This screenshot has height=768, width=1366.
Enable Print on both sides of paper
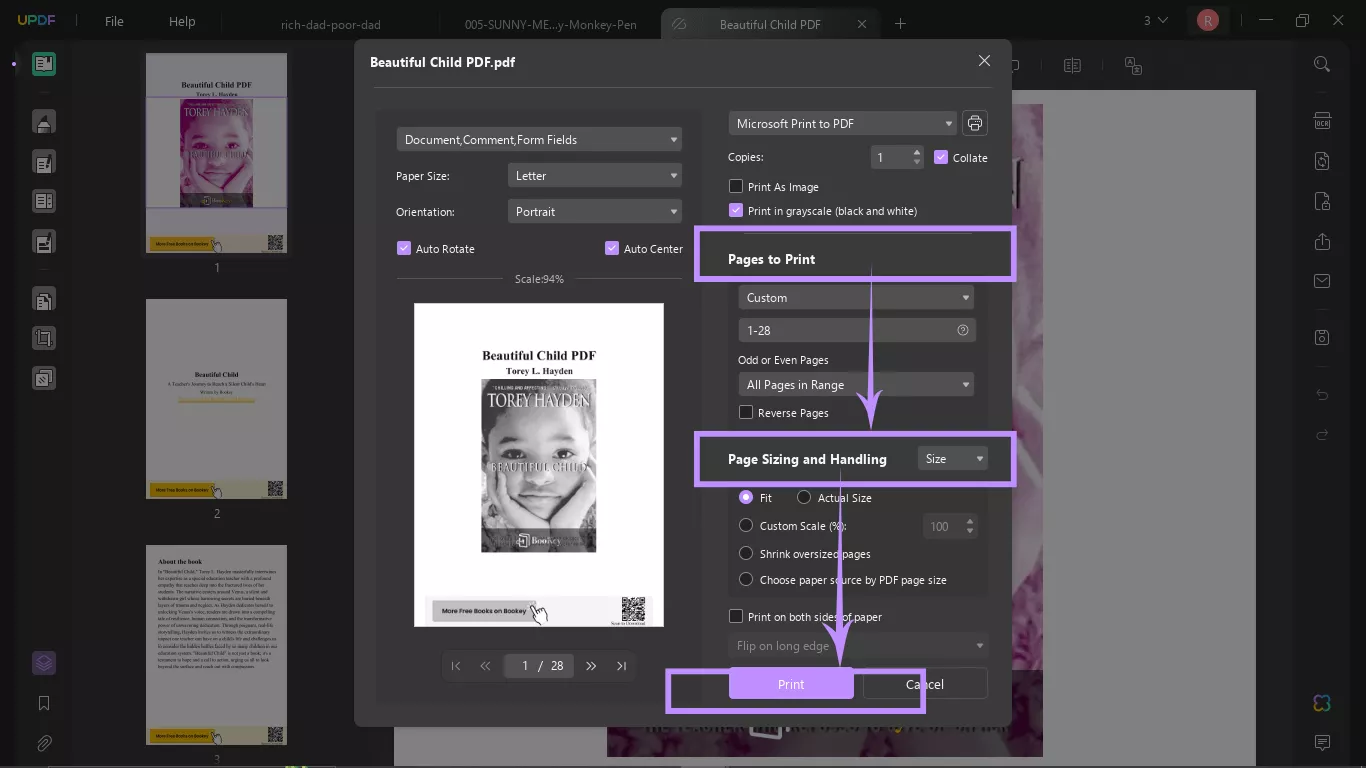pyautogui.click(x=736, y=616)
